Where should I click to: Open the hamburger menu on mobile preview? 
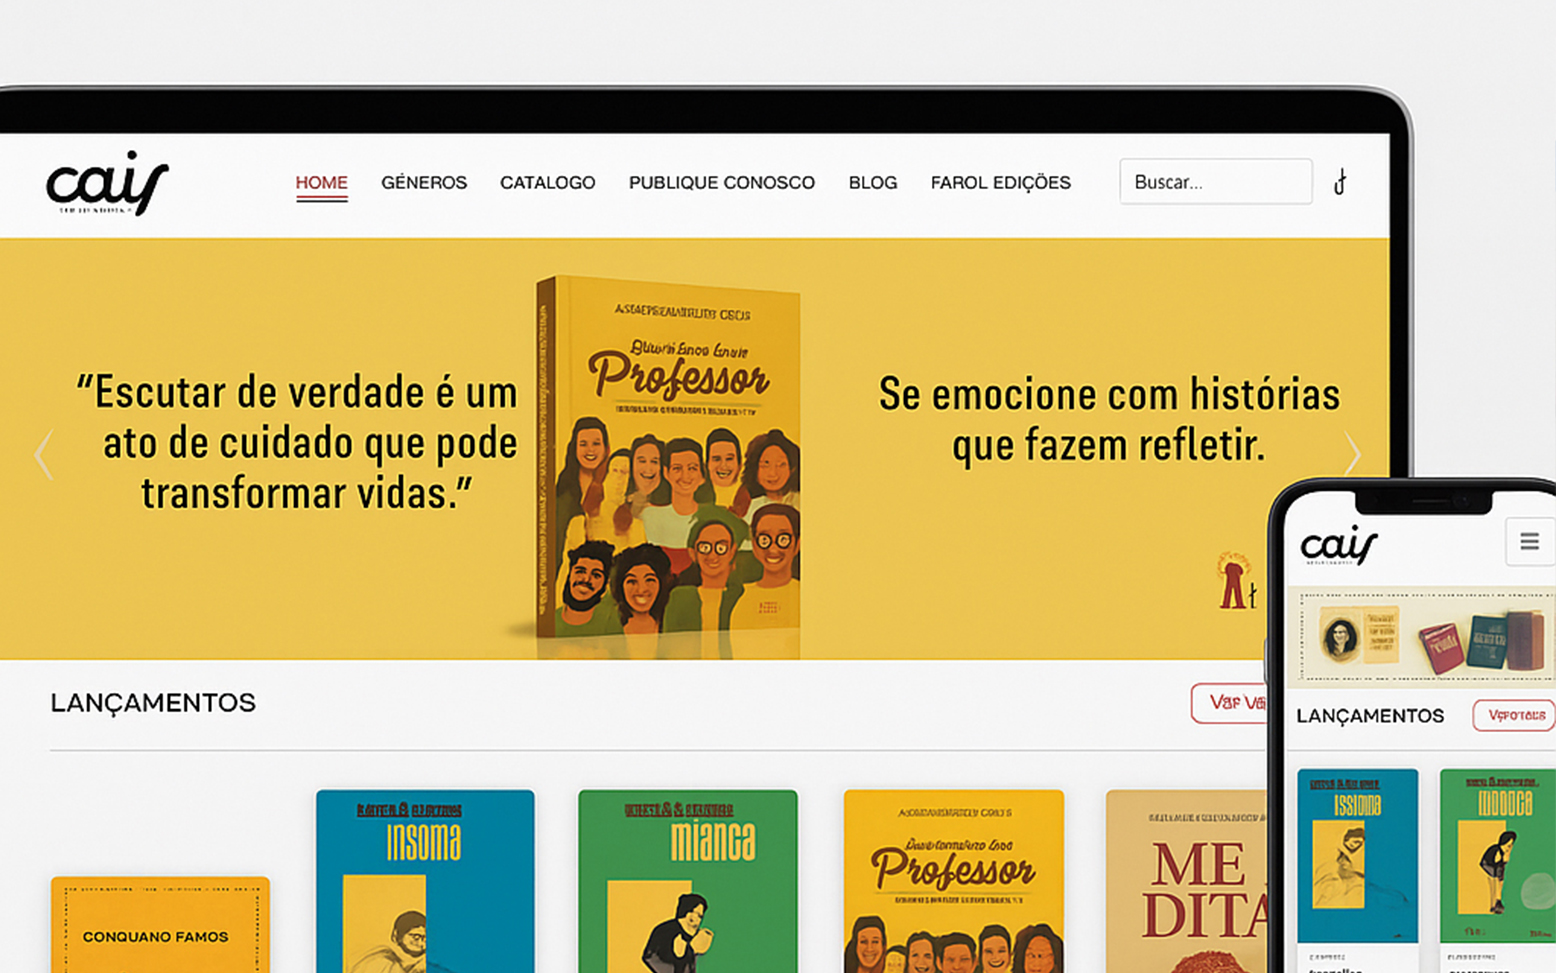coord(1529,541)
